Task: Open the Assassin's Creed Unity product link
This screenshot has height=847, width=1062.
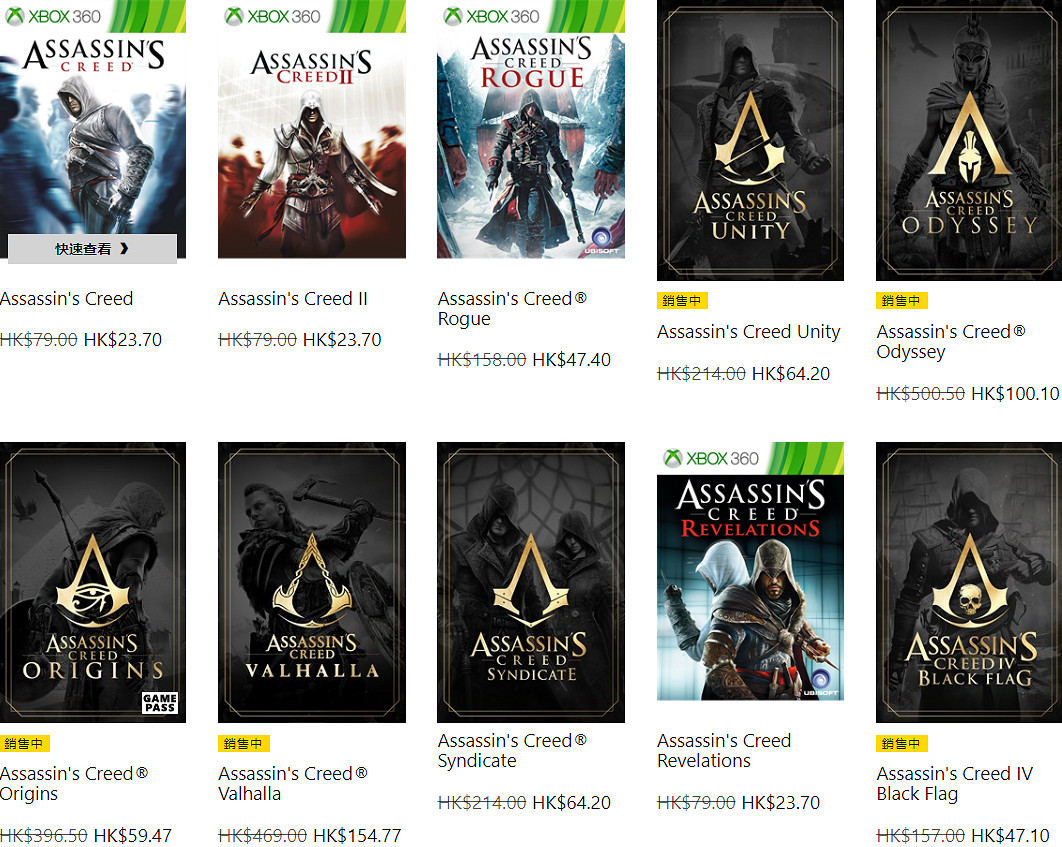Action: (748, 331)
